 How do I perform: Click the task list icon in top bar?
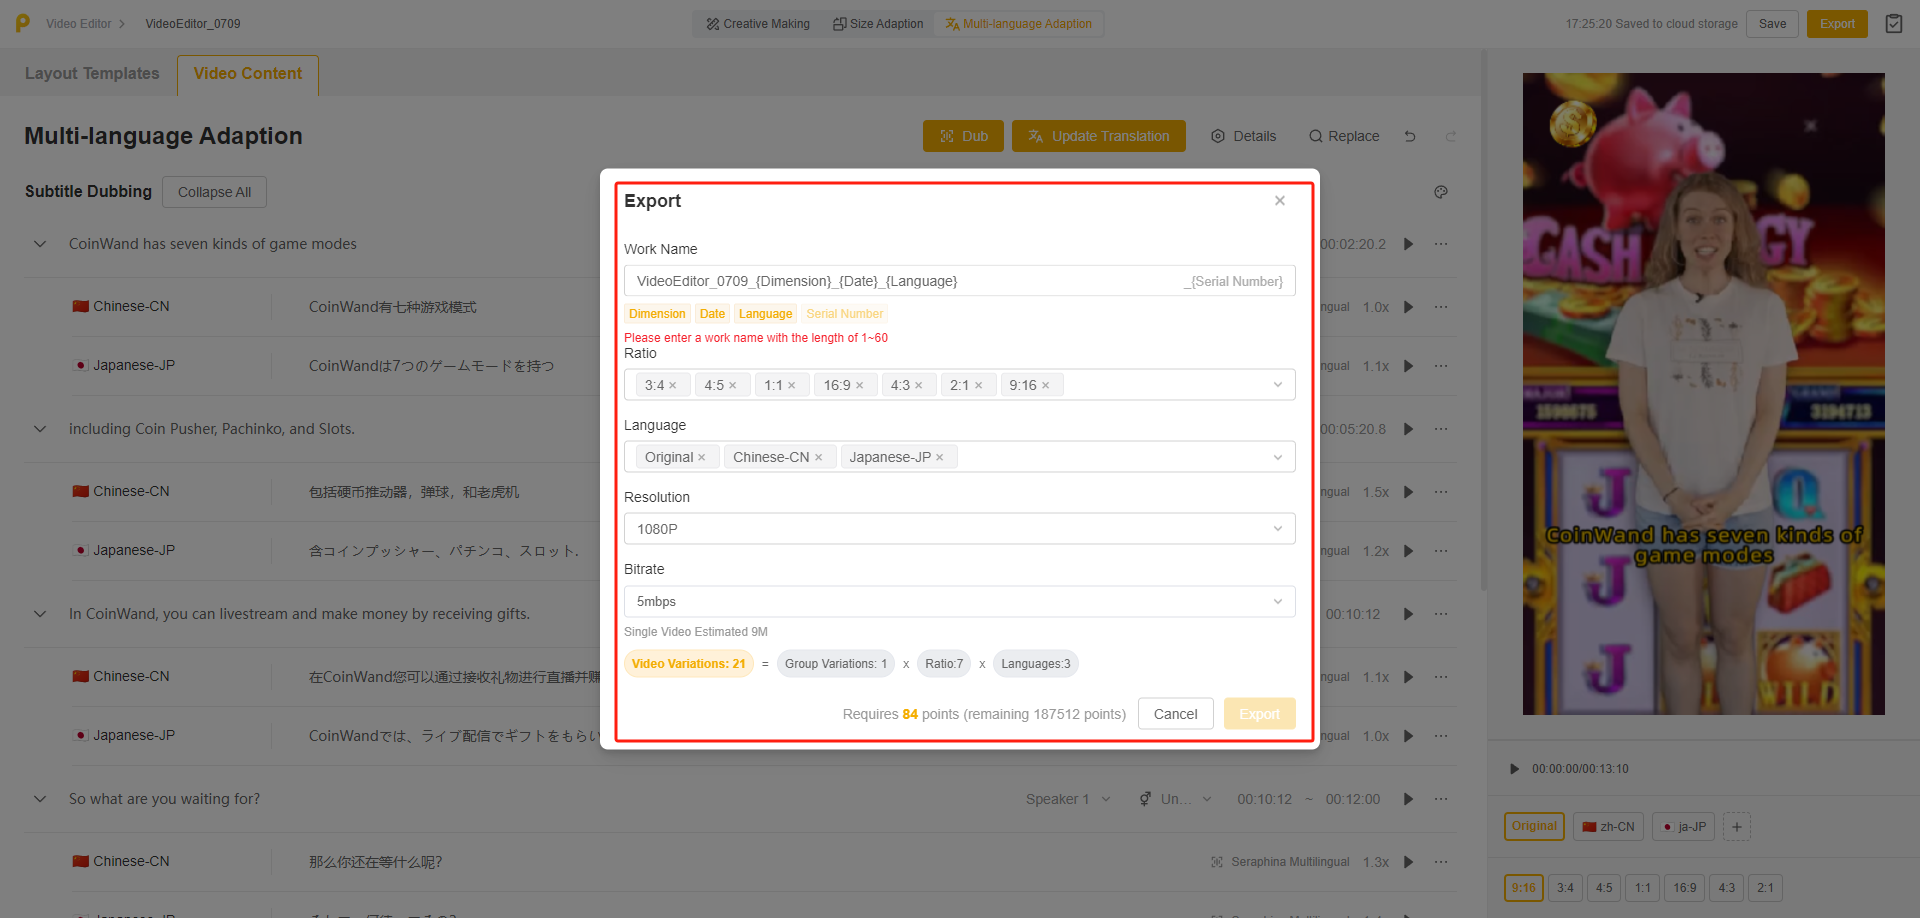(x=1893, y=24)
